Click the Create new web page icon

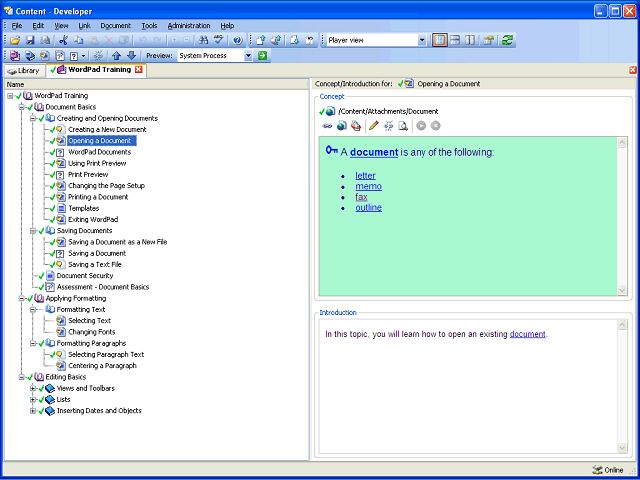pyautogui.click(x=342, y=126)
